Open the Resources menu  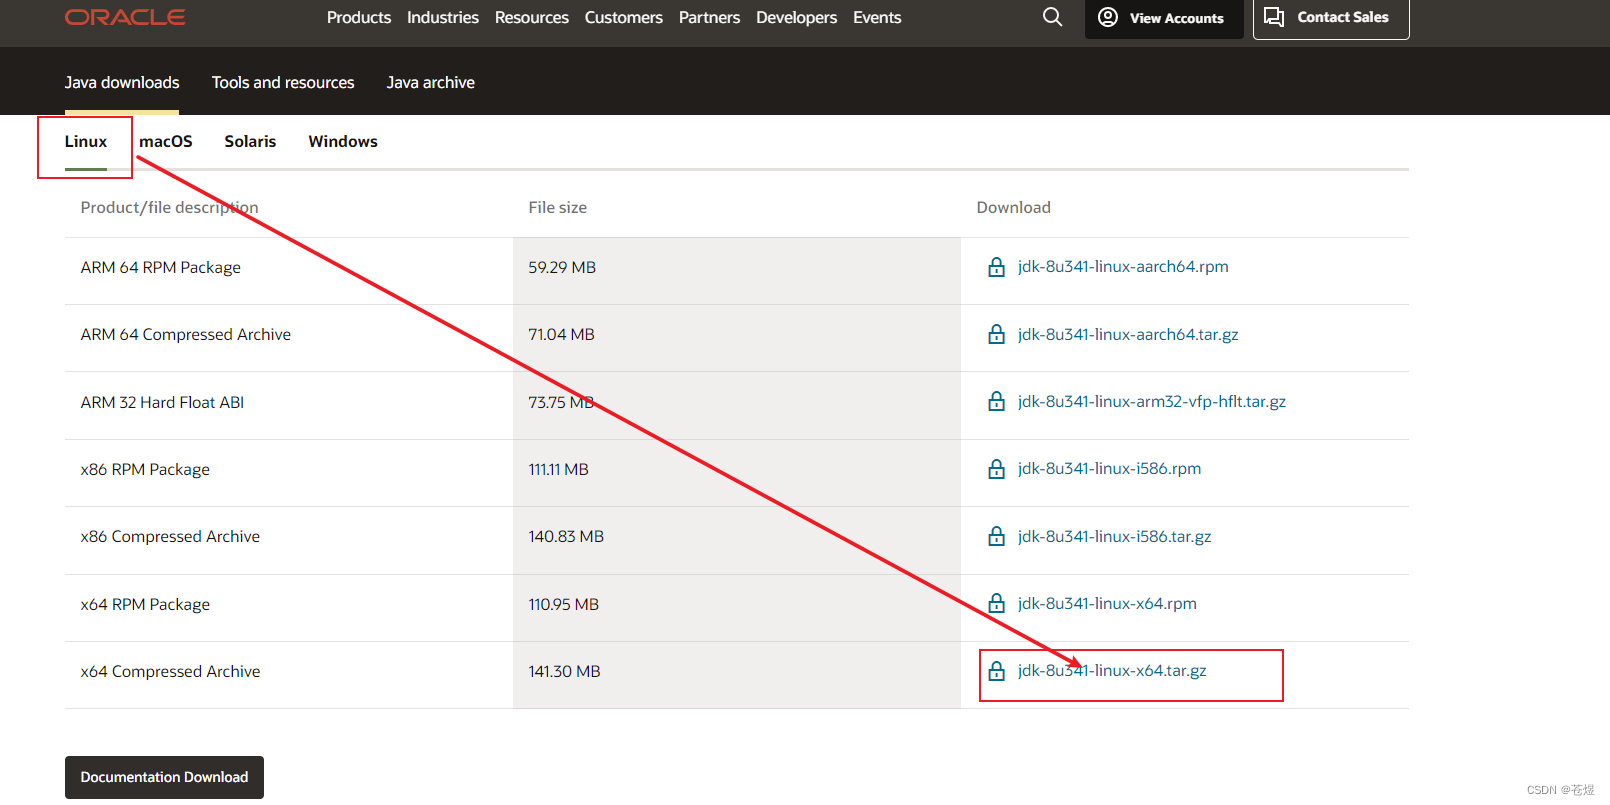click(x=532, y=17)
